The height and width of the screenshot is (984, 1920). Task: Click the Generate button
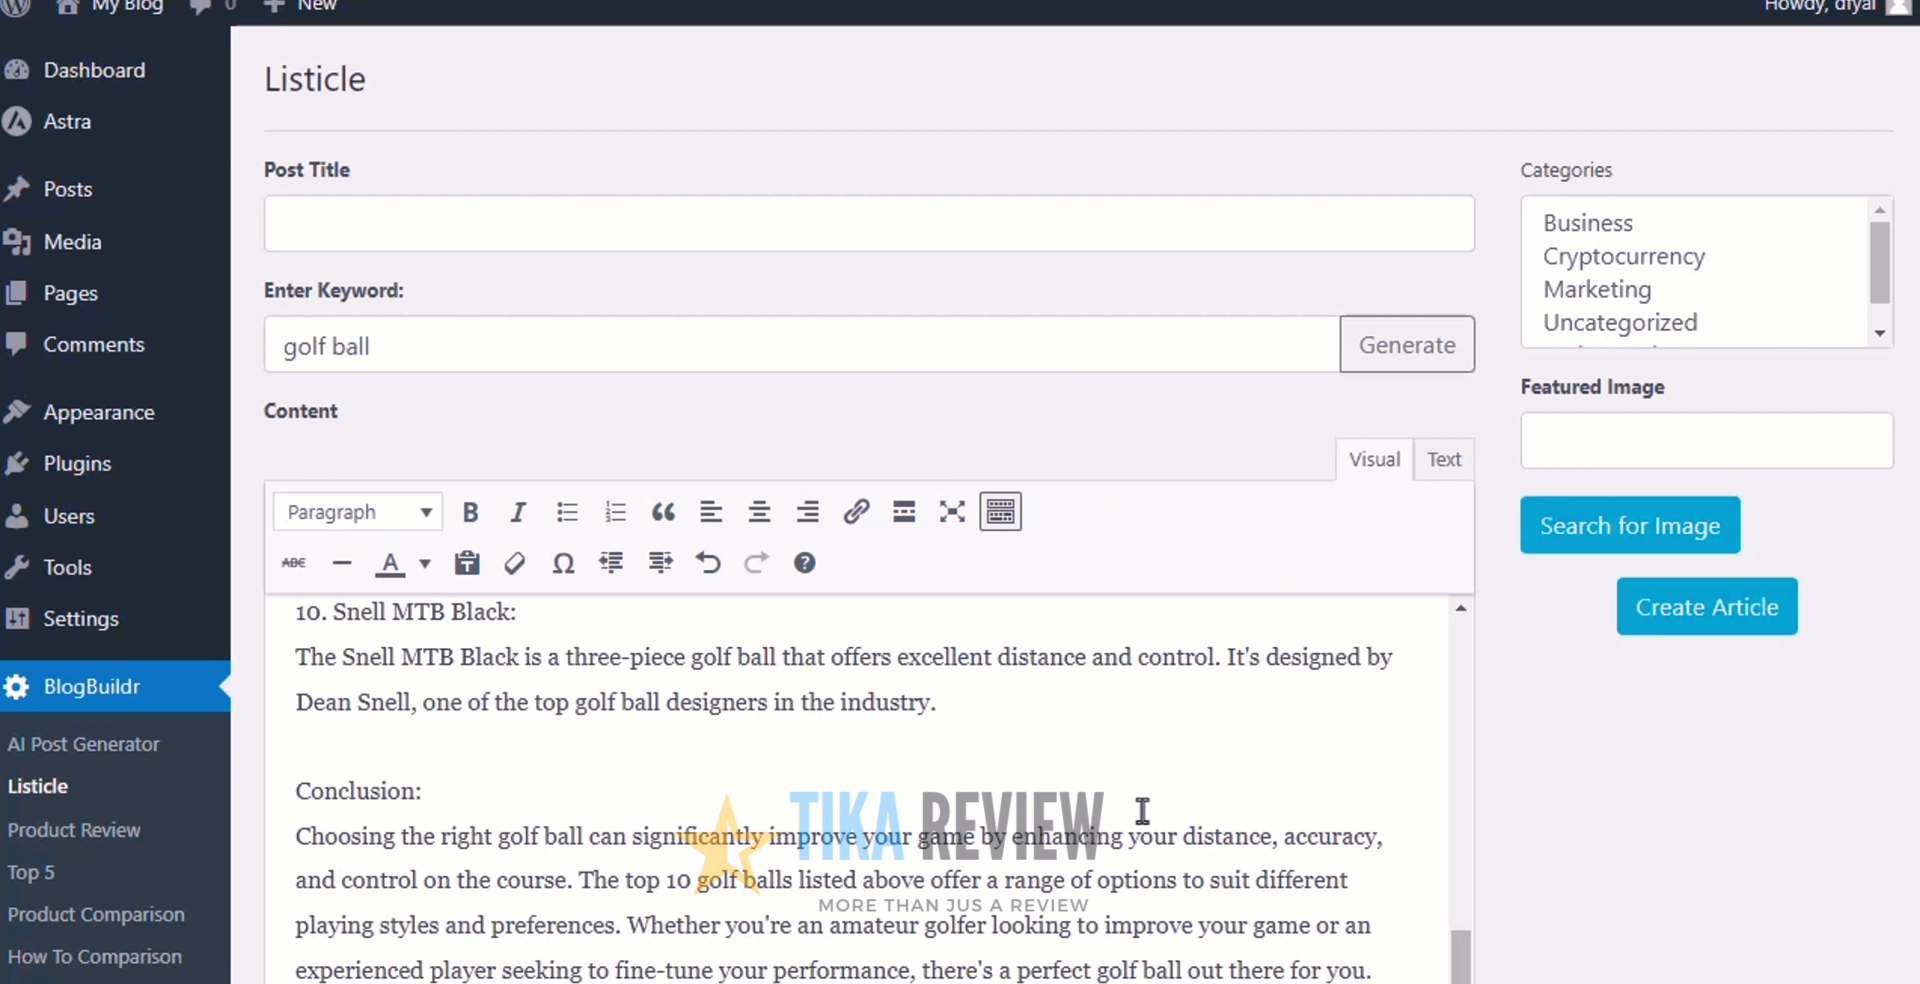[1407, 345]
